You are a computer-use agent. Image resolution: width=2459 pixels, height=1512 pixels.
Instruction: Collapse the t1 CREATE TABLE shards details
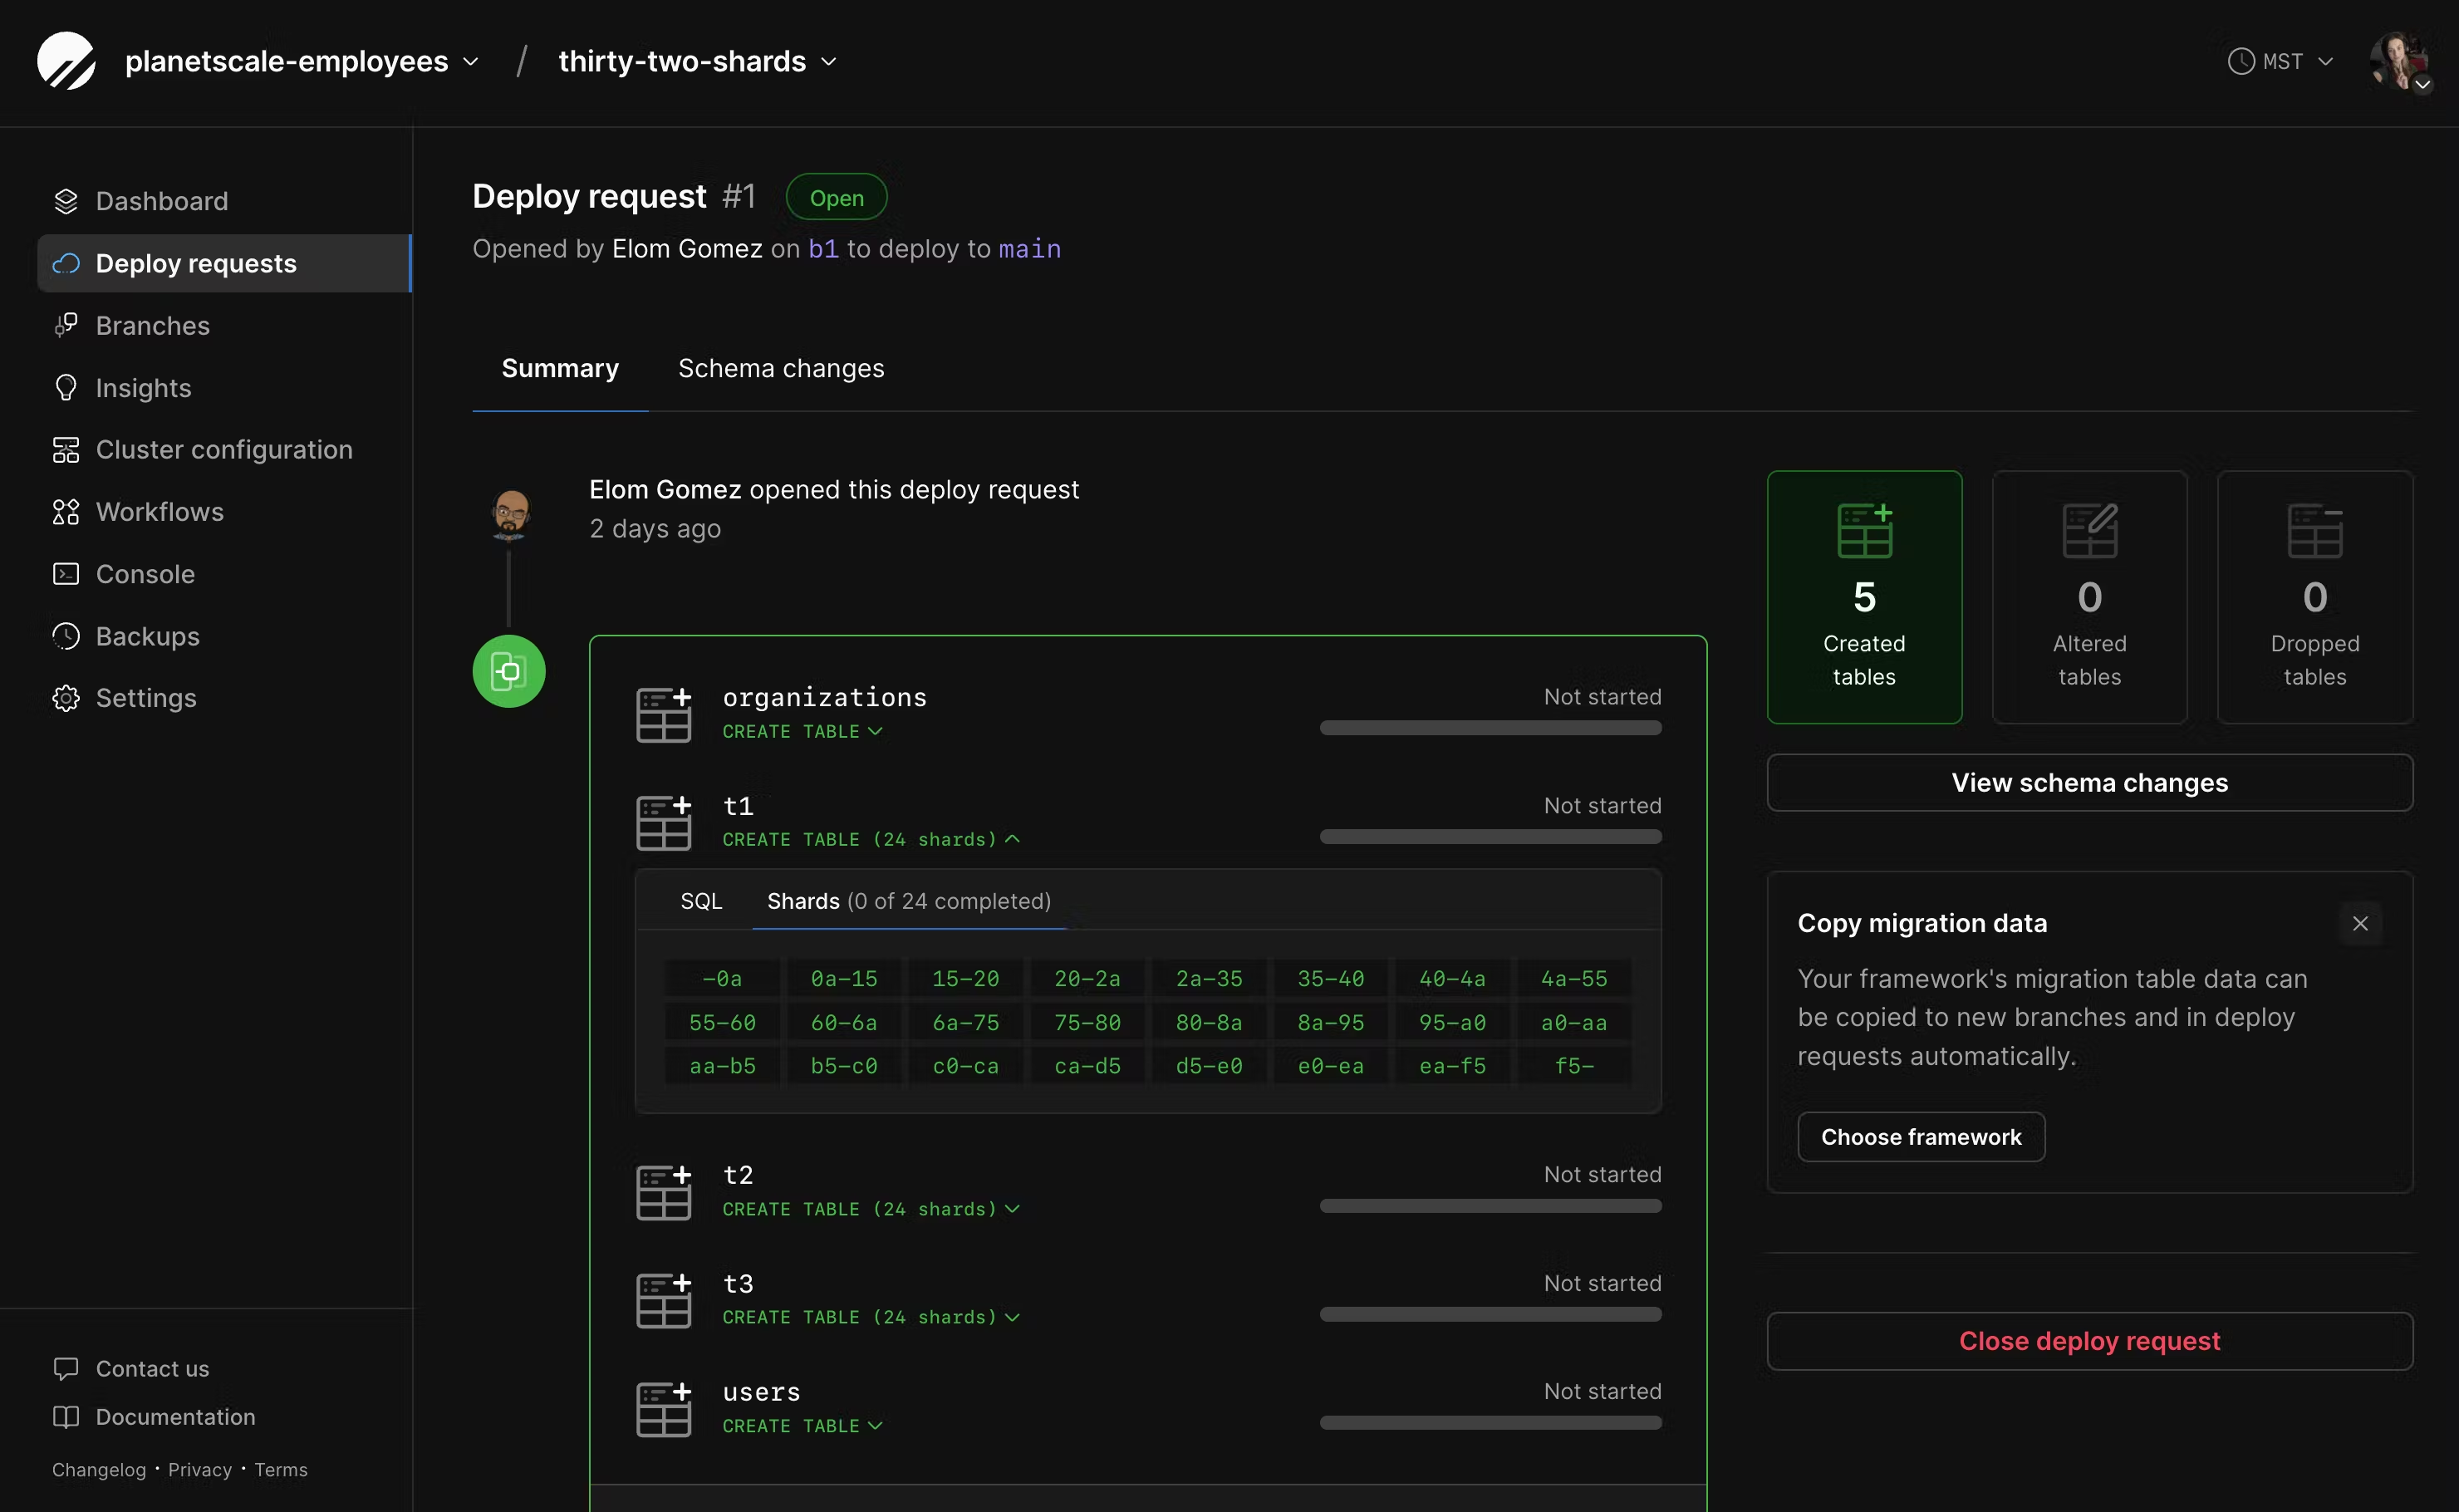point(1013,839)
